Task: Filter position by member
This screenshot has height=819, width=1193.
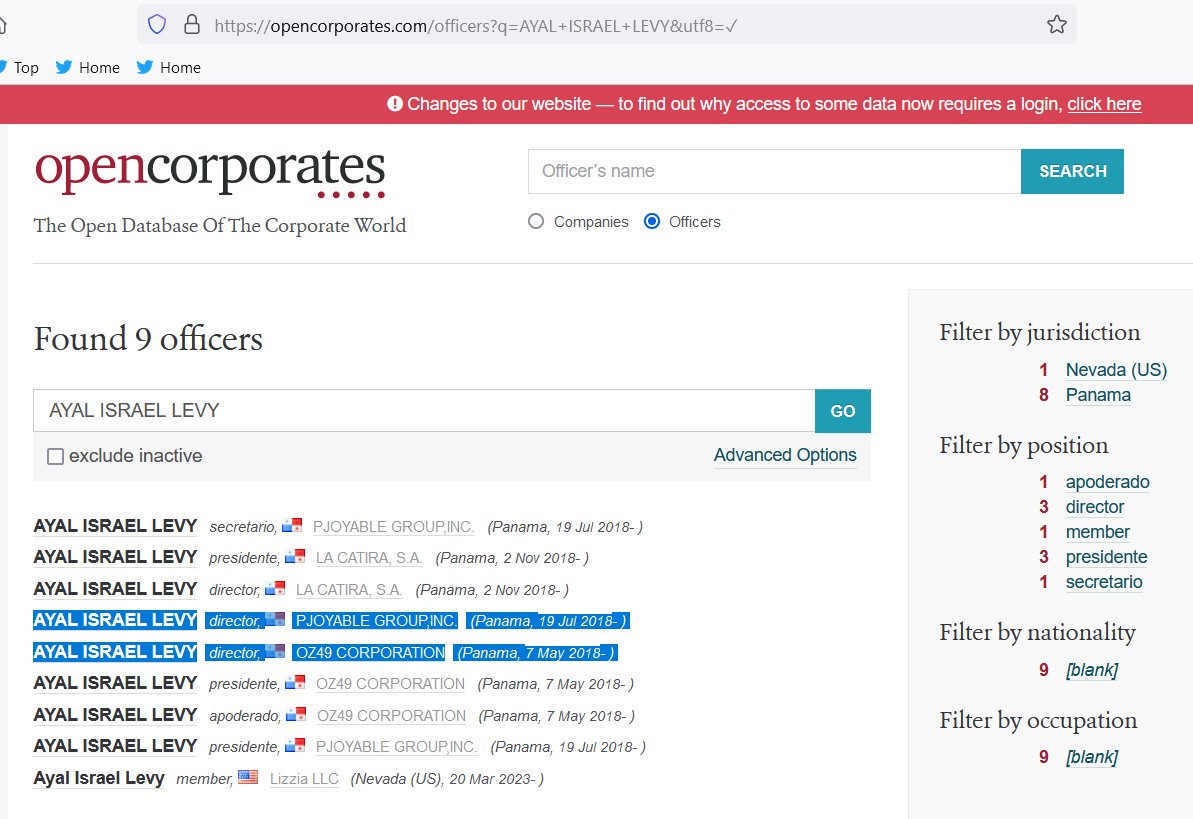Action: coord(1097,532)
